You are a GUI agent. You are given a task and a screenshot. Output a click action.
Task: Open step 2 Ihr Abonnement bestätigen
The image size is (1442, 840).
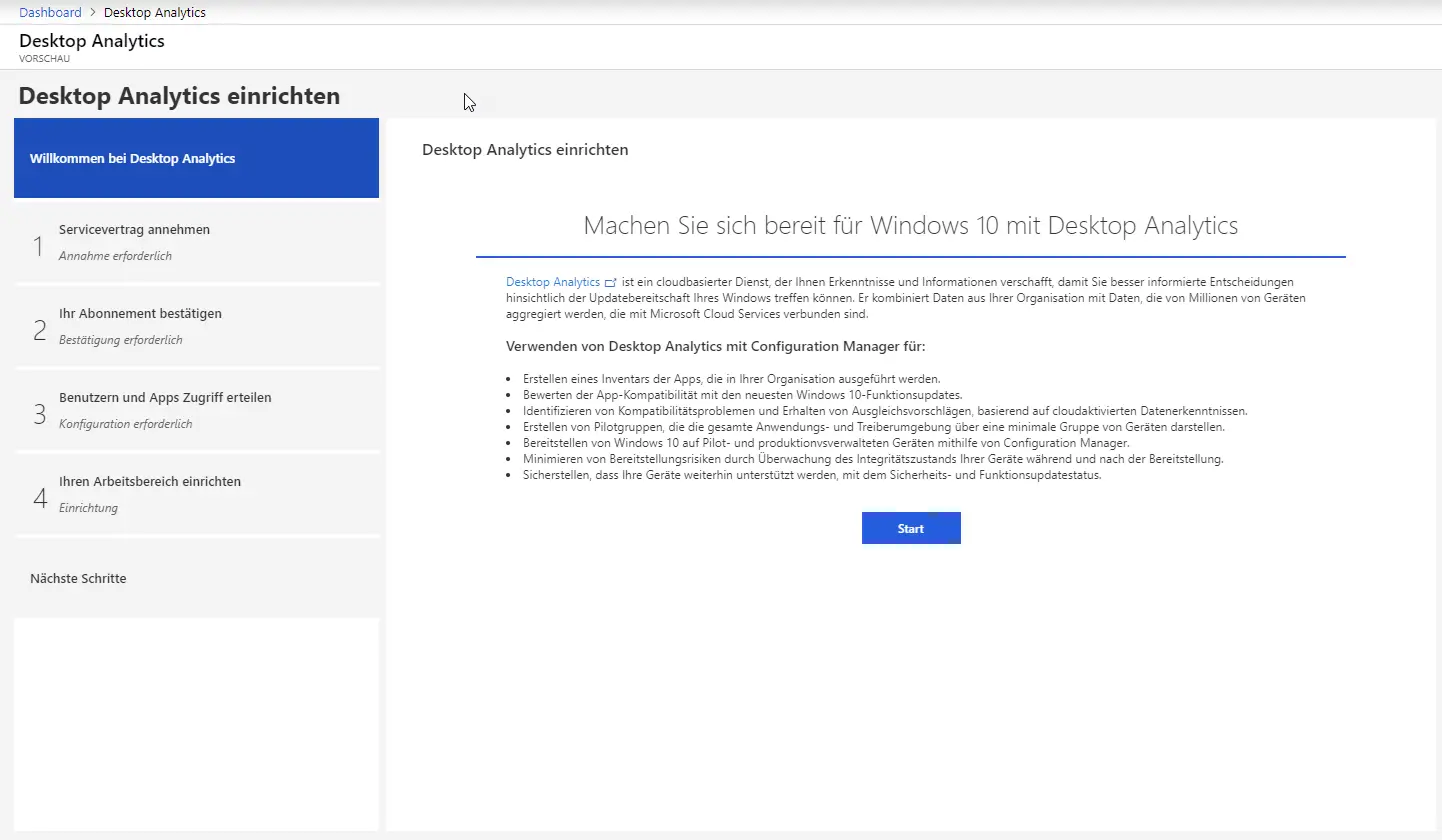coord(196,326)
